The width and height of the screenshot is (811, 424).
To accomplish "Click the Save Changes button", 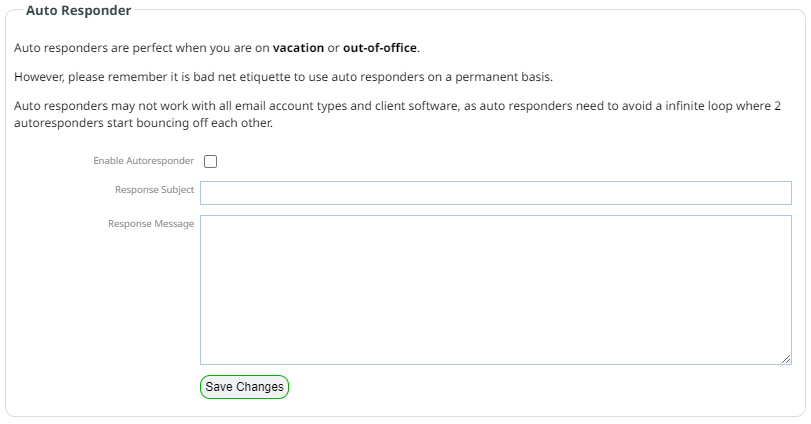I will tap(244, 387).
